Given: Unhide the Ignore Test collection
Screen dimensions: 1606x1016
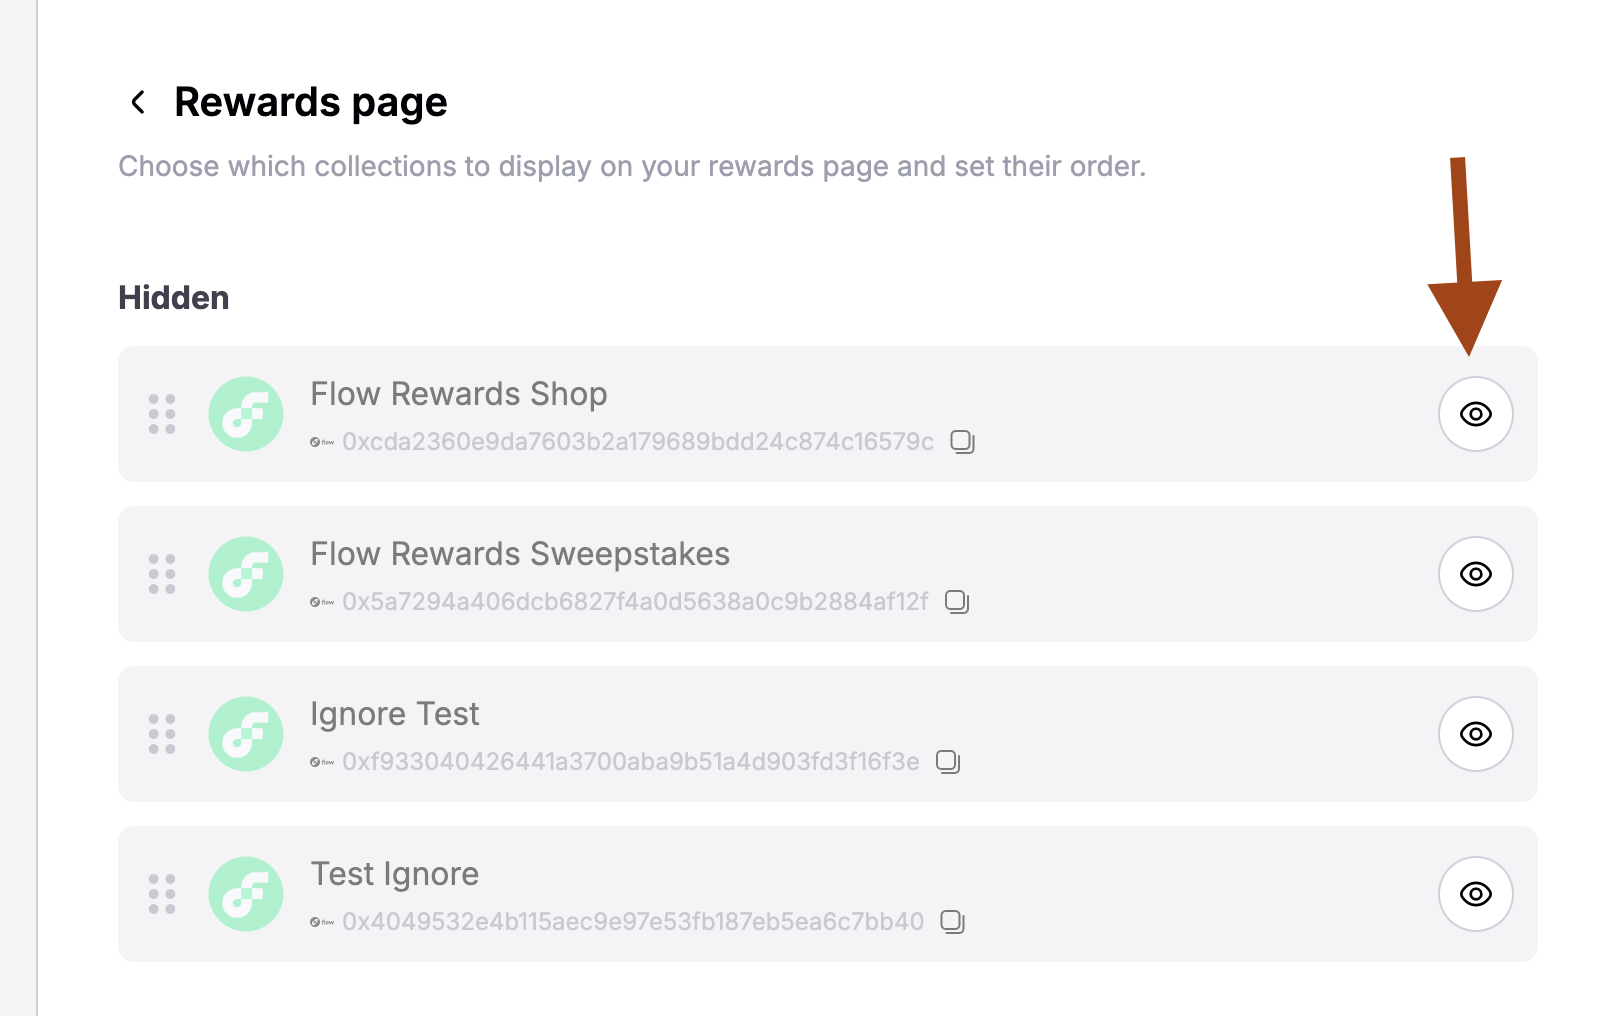Looking at the screenshot, I should pyautogui.click(x=1475, y=734).
